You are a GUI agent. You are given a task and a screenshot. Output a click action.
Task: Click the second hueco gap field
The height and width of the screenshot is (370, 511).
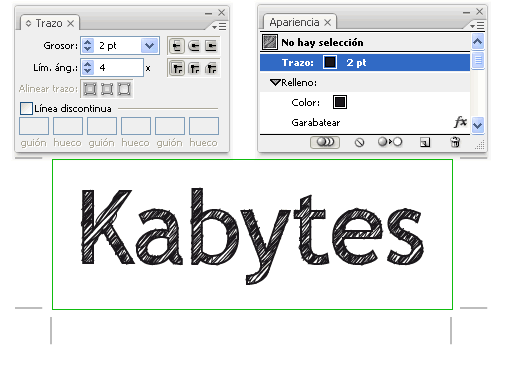point(136,126)
